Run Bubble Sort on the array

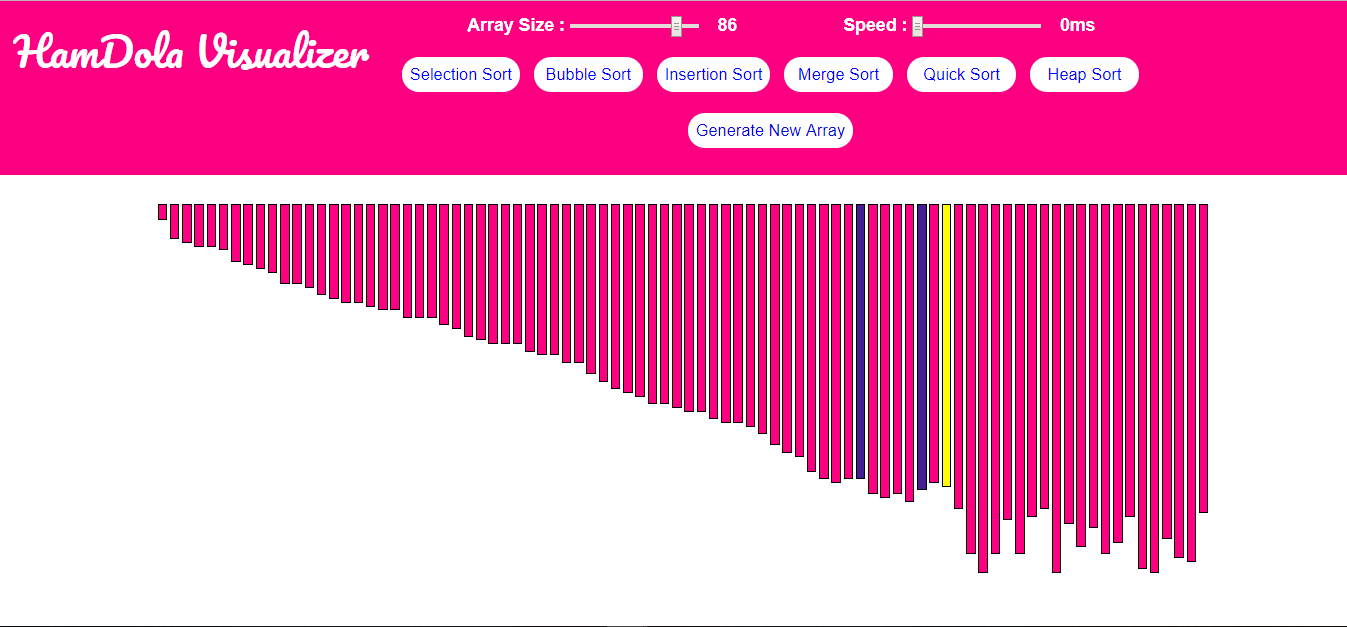[588, 75]
